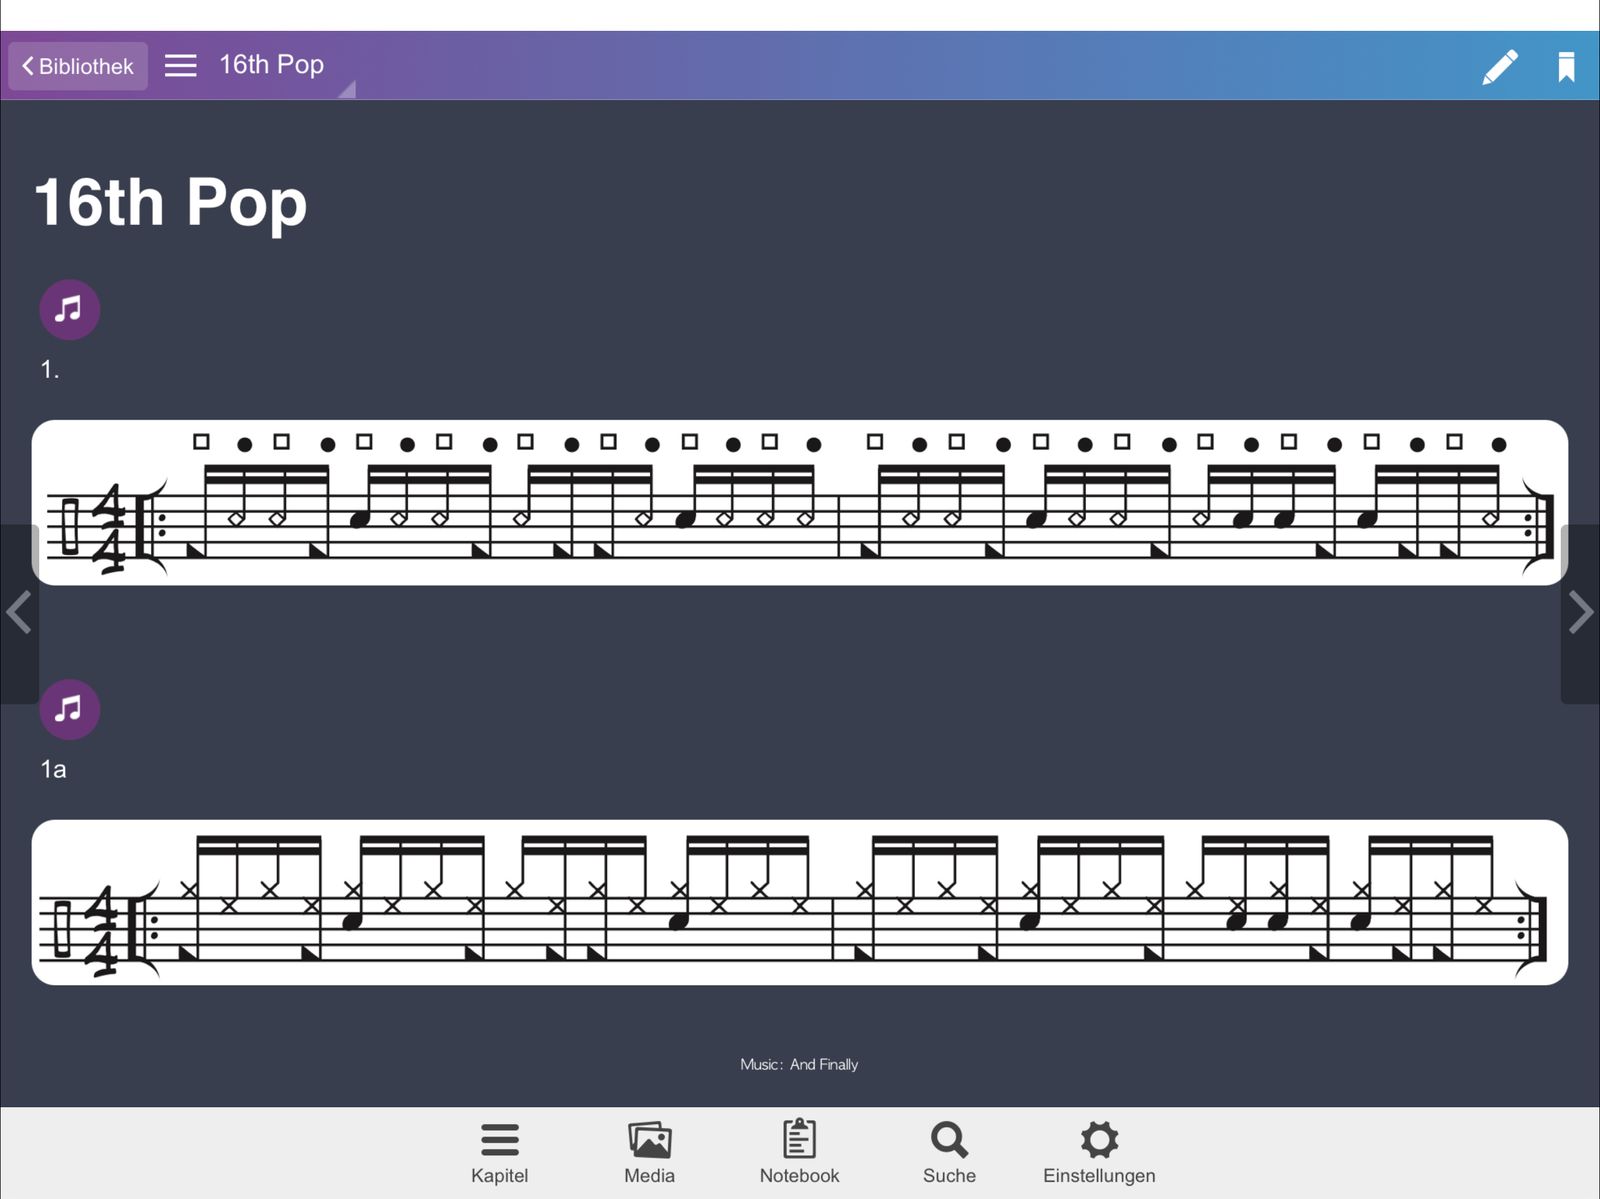Open the Media gallery

coord(649,1152)
